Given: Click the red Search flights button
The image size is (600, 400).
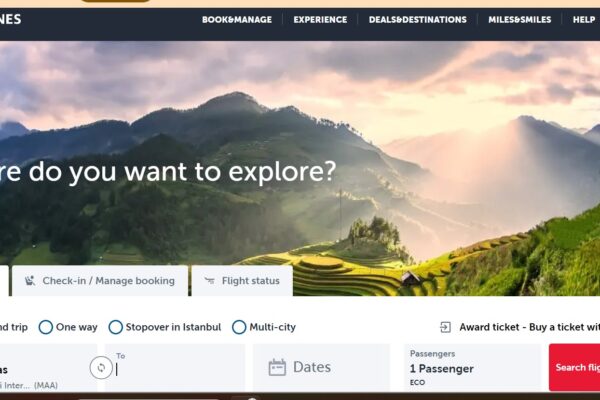Looking at the screenshot, I should coord(574,367).
